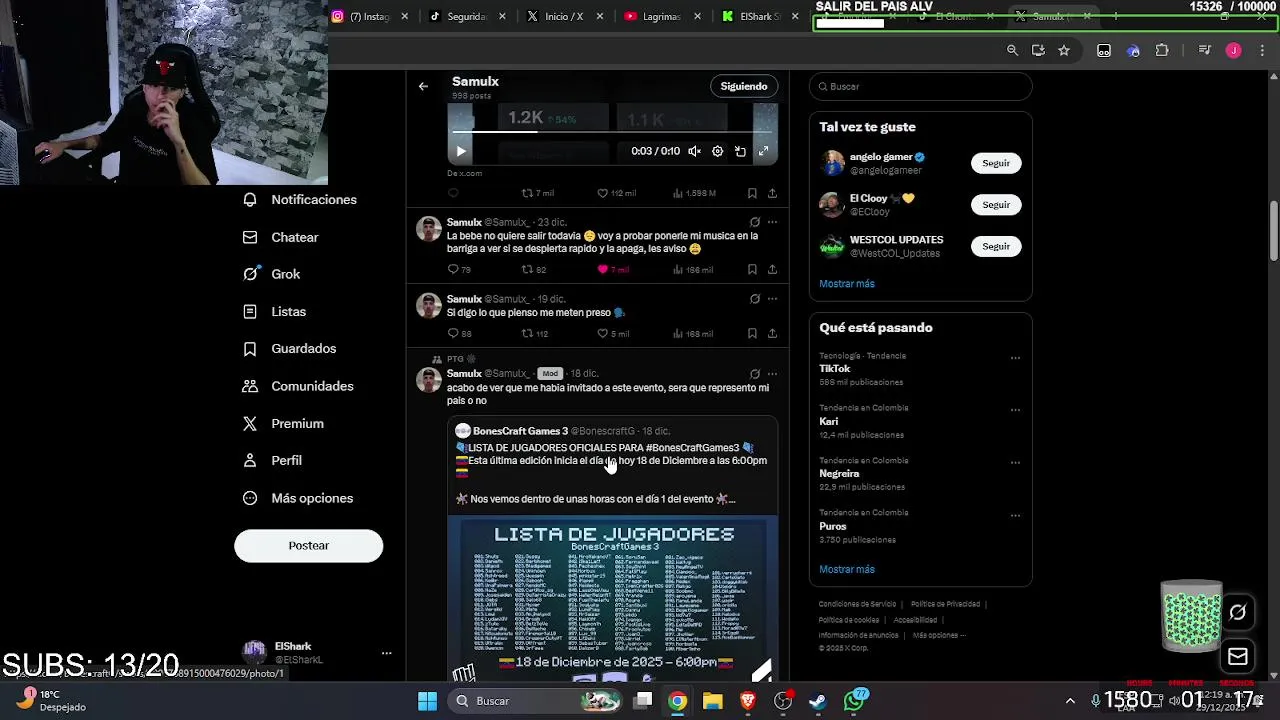
Task: Expand video to fullscreen
Action: click(763, 151)
